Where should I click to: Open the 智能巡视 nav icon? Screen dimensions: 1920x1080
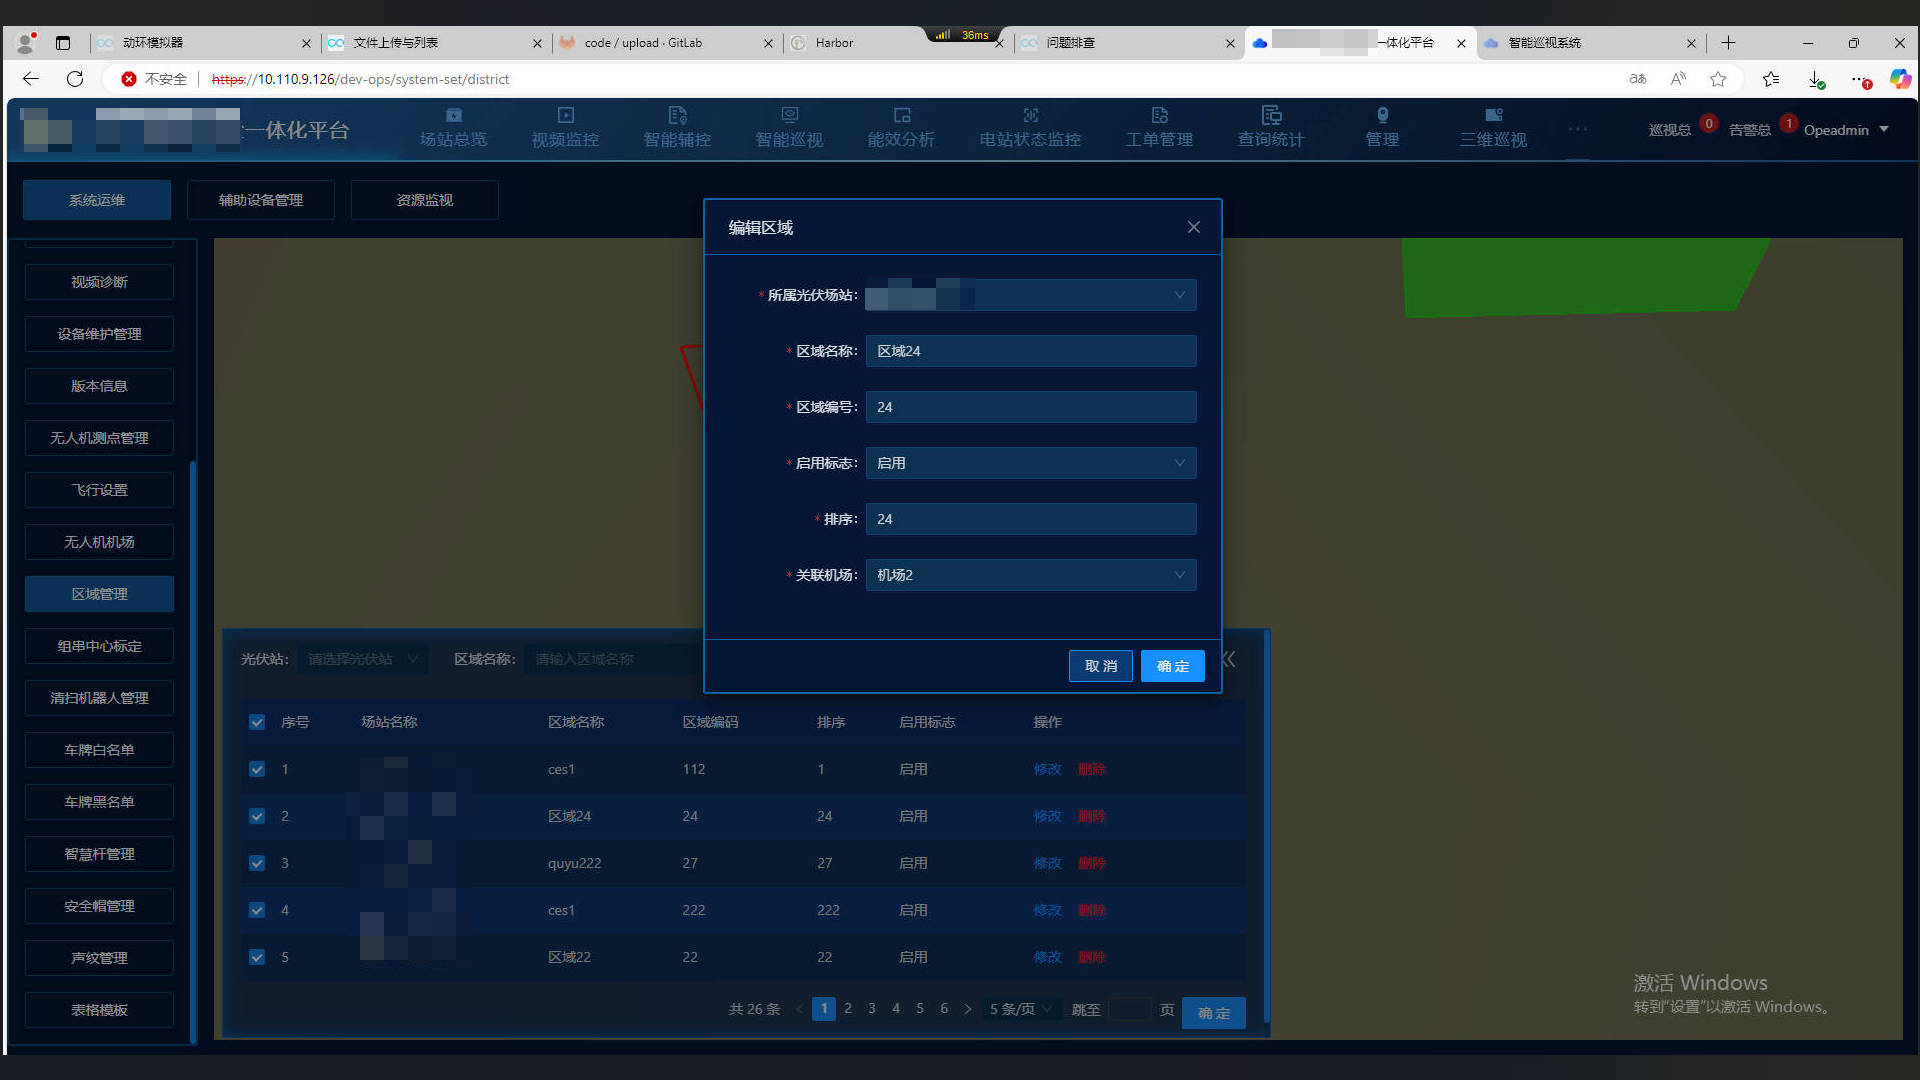click(x=789, y=116)
